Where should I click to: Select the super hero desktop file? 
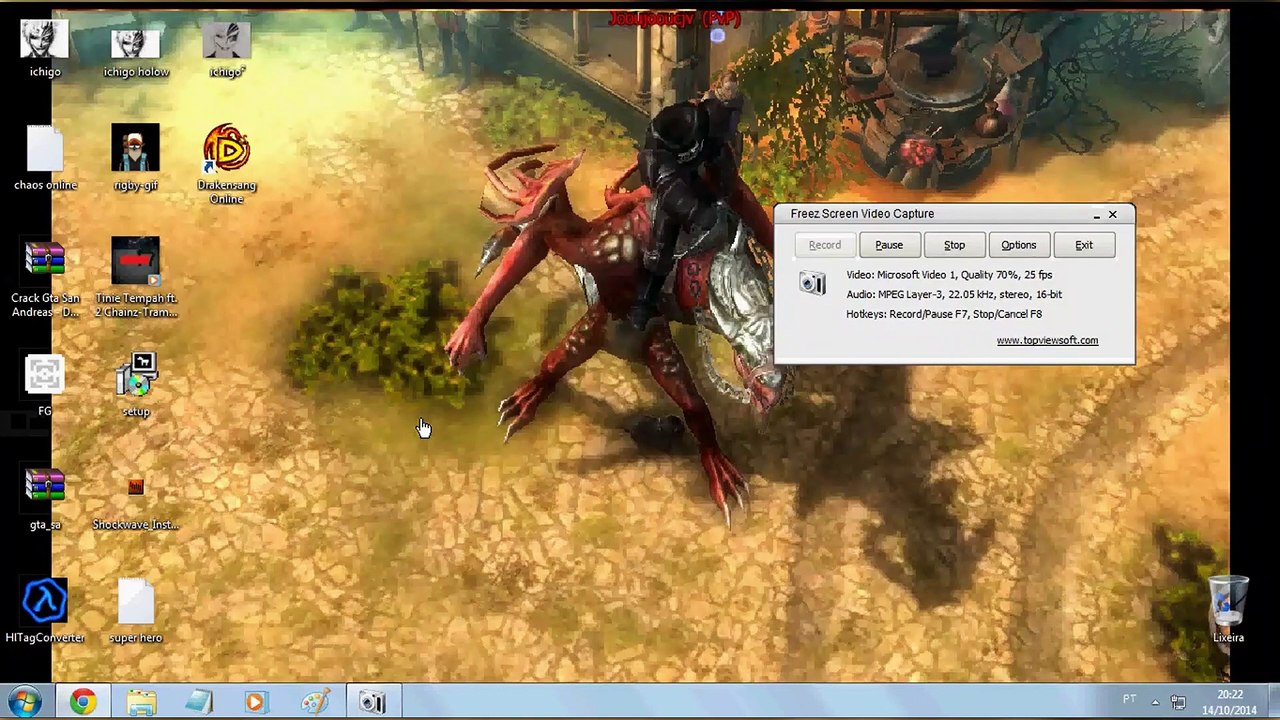136,611
